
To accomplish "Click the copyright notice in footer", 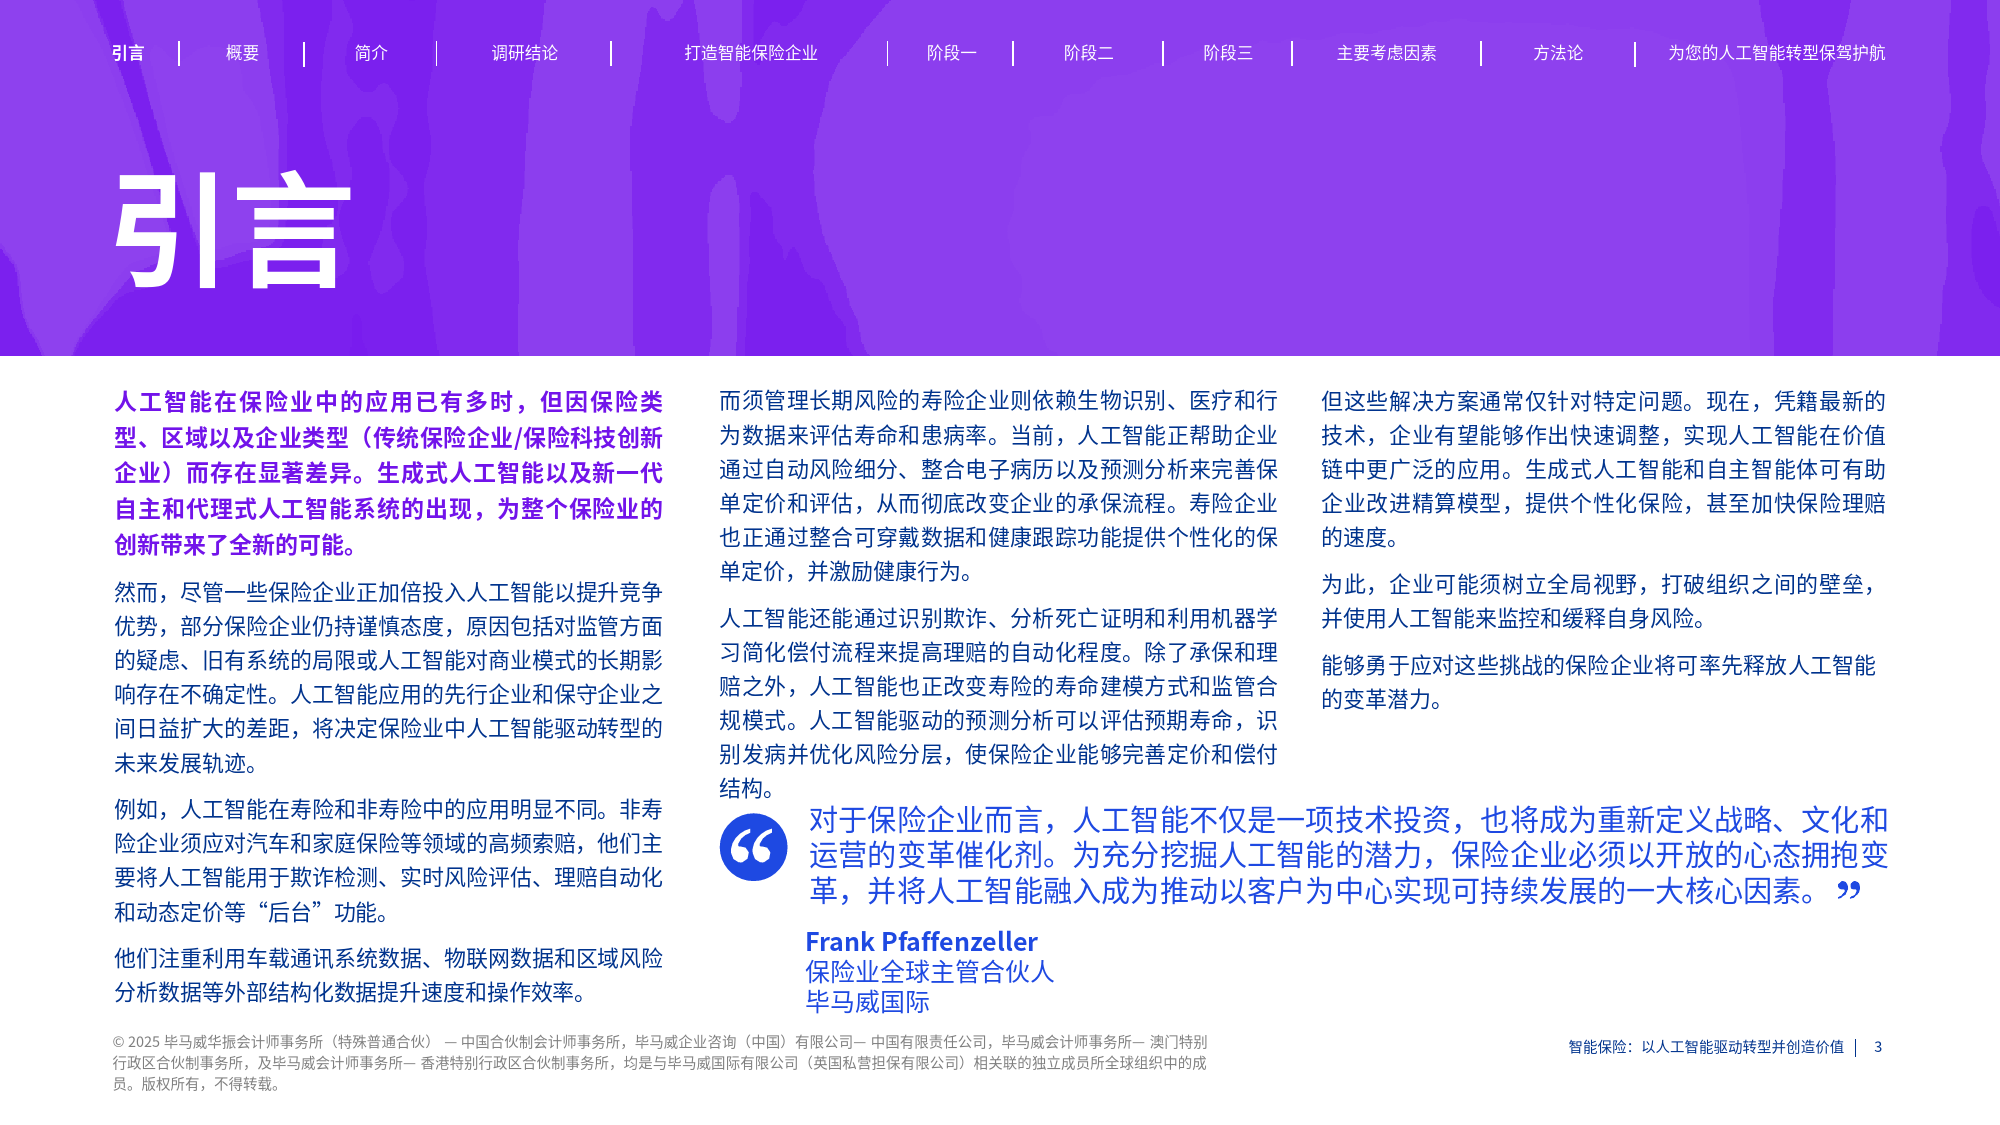I will pyautogui.click(x=660, y=1062).
